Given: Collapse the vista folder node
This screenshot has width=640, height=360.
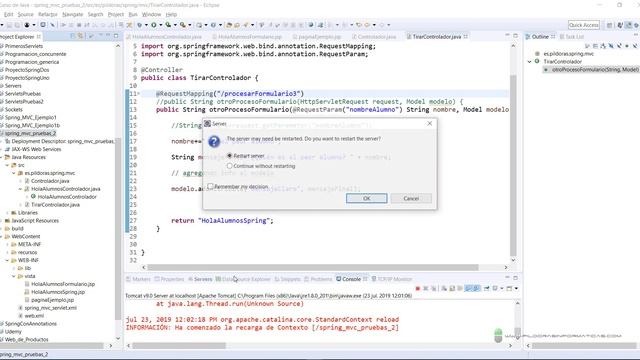Looking at the screenshot, I should pos(14,276).
